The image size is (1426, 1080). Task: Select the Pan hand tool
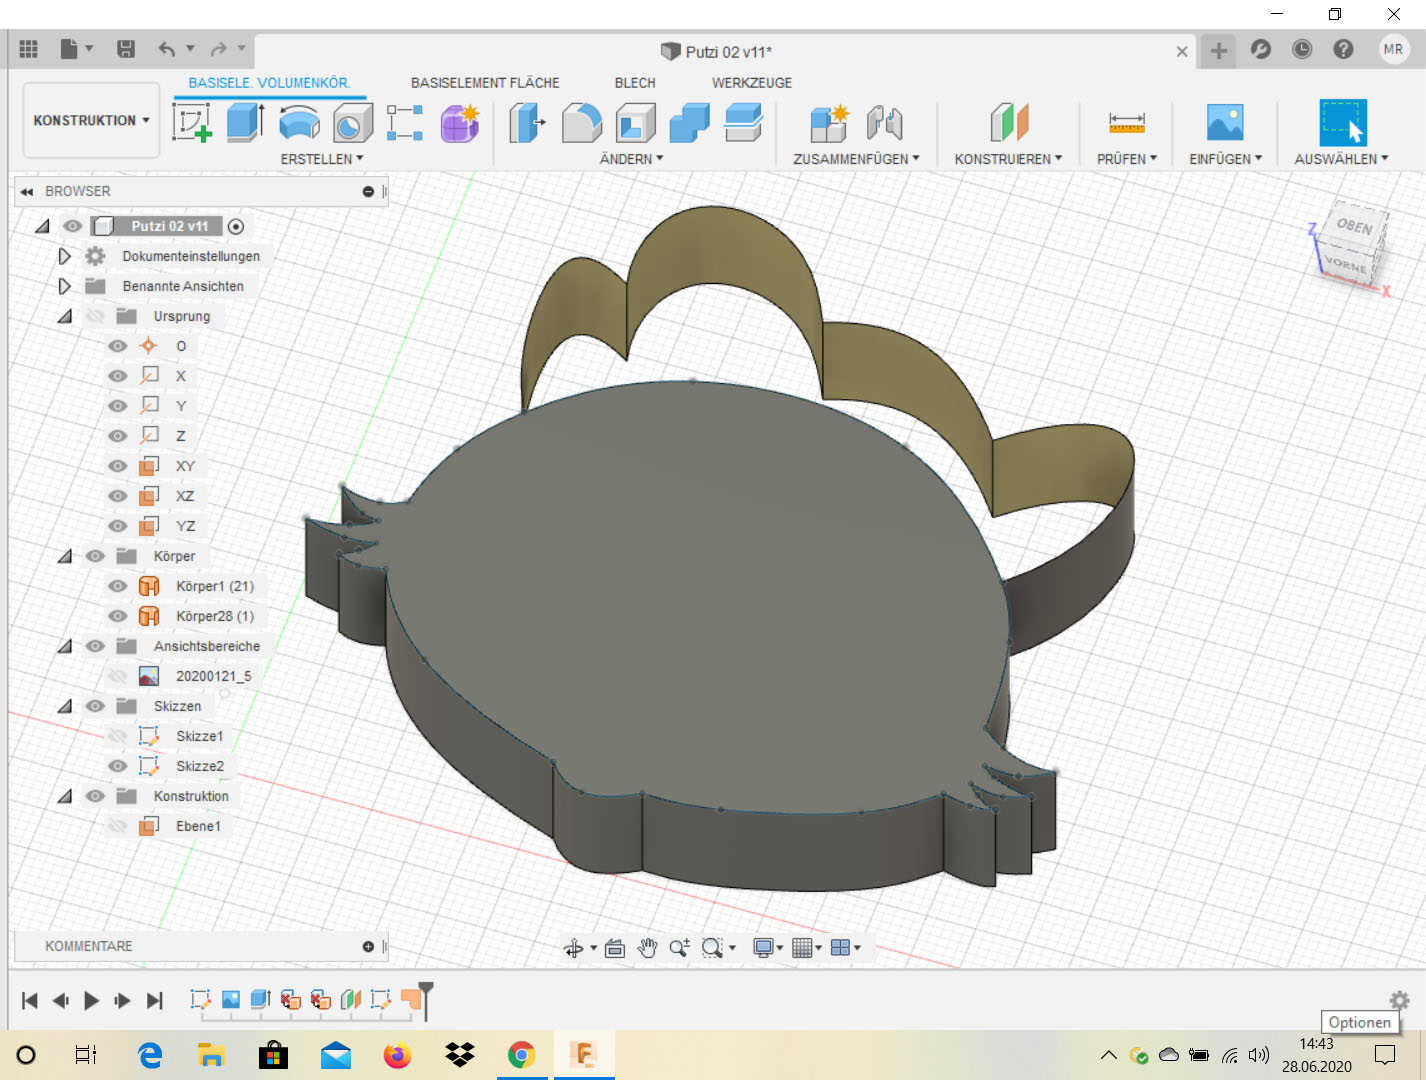click(x=648, y=948)
